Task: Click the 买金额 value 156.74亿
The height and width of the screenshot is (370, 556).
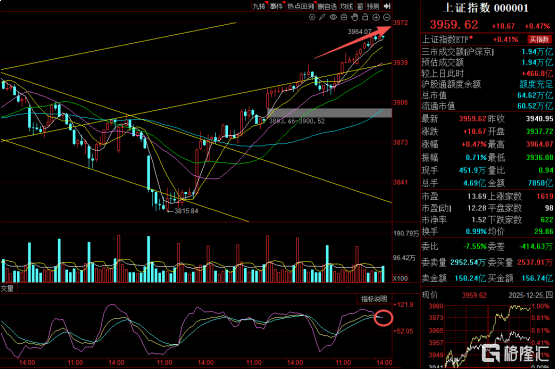Action: point(537,278)
